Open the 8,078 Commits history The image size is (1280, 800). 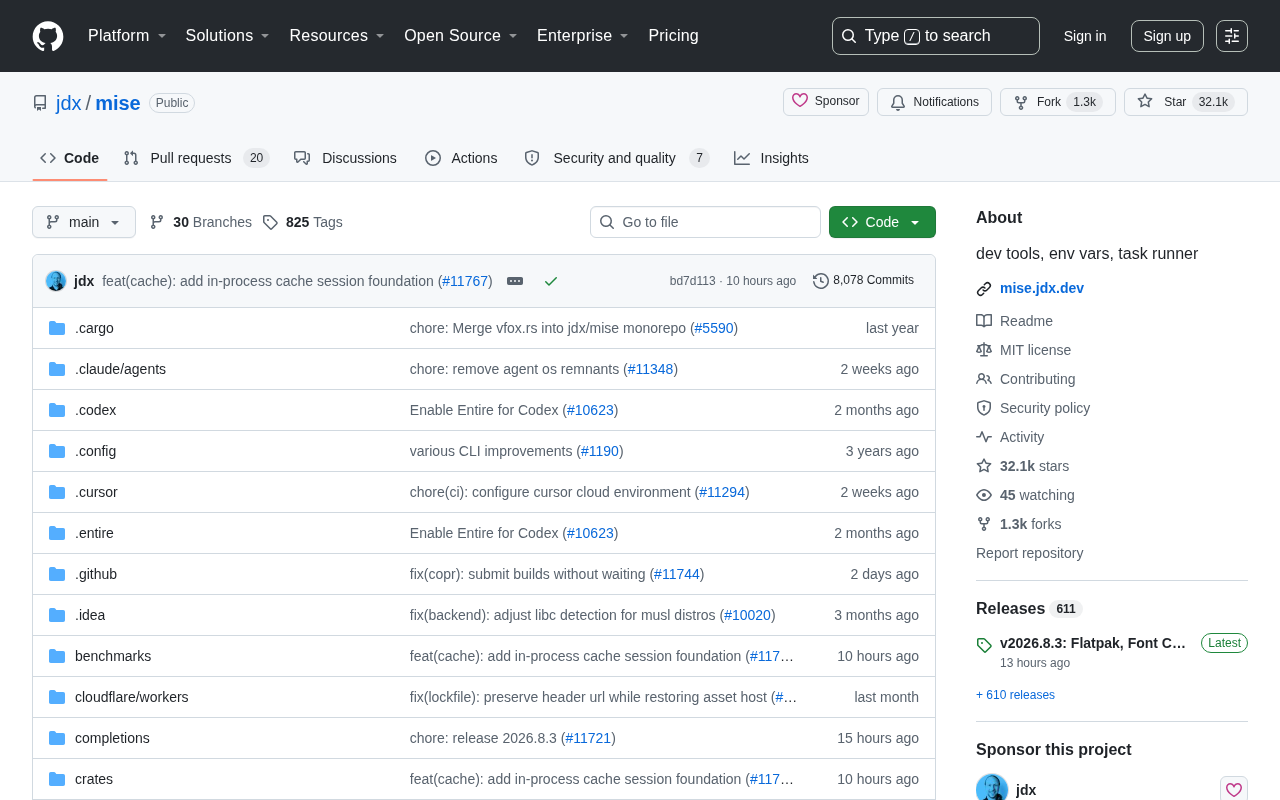point(863,281)
